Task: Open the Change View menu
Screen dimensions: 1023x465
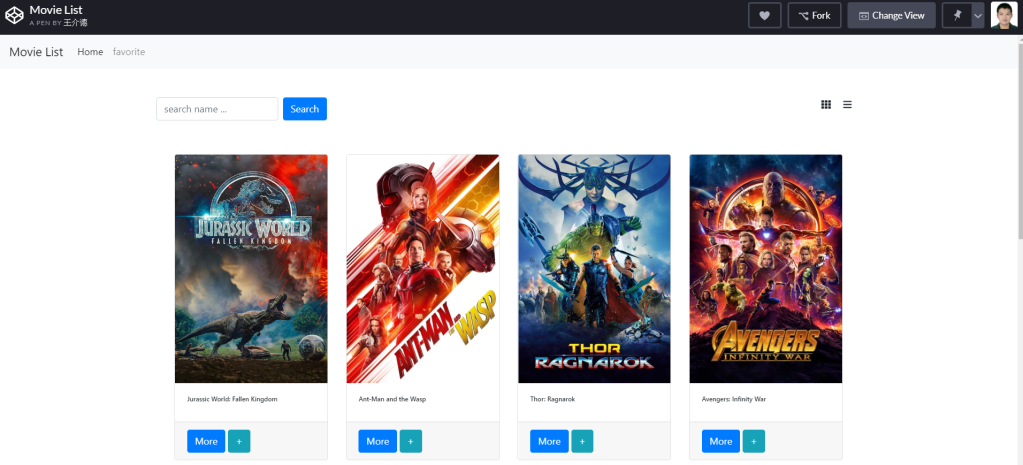Action: tap(891, 16)
